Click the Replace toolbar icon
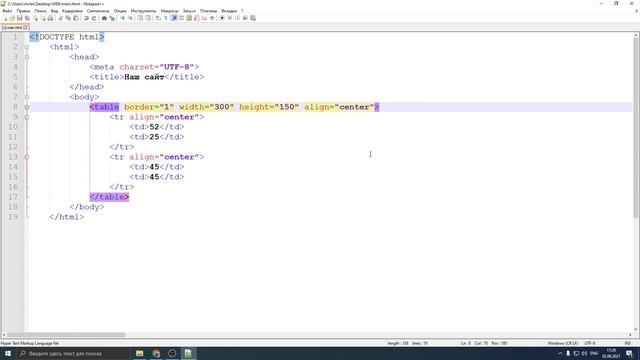Screen dimensions: 640x360 tap(112, 18)
